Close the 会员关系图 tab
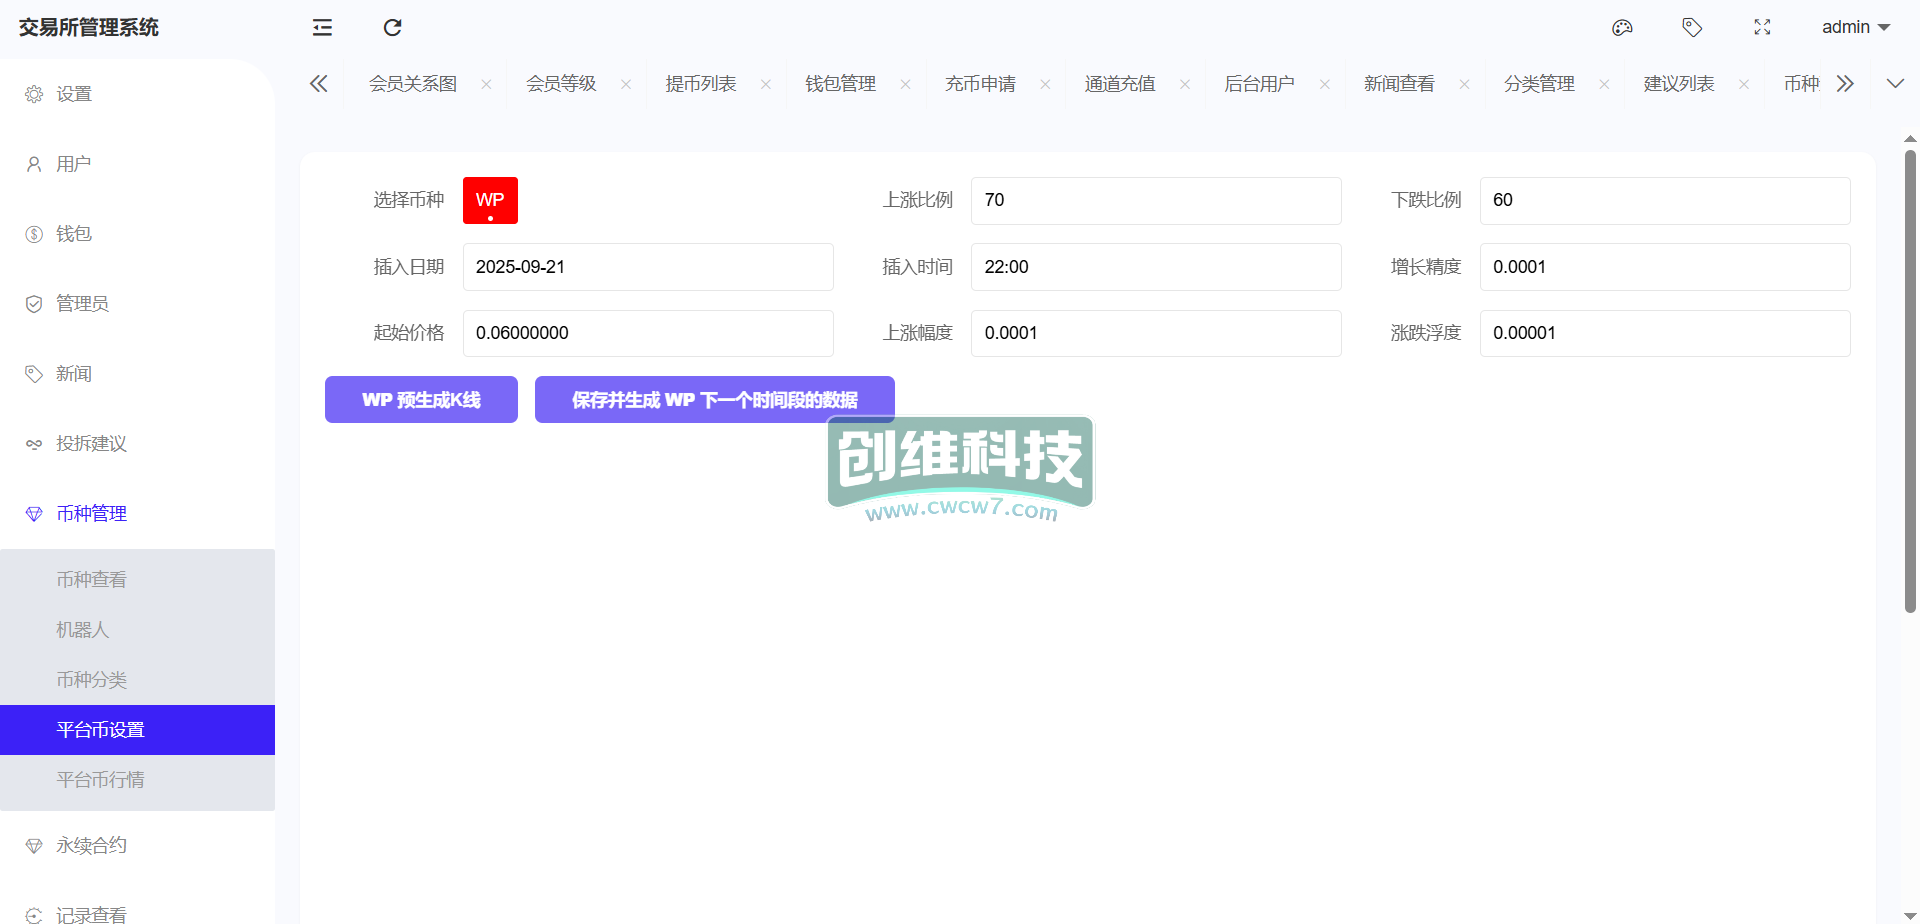The width and height of the screenshot is (1920, 924). point(486,84)
